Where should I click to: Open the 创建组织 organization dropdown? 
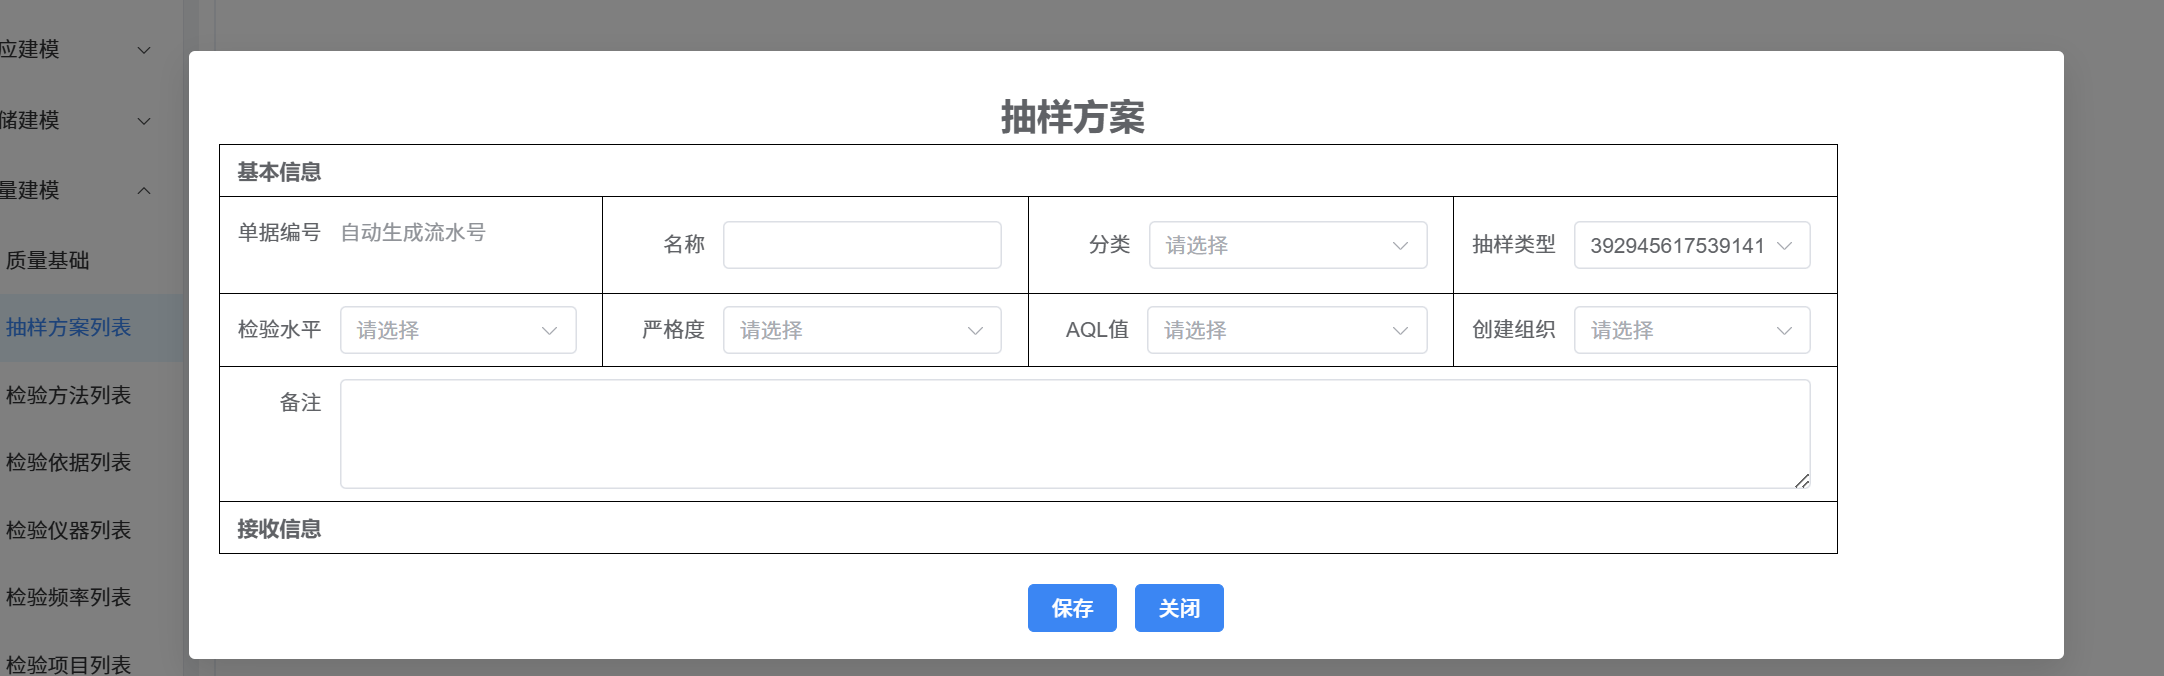pyautogui.click(x=1691, y=330)
